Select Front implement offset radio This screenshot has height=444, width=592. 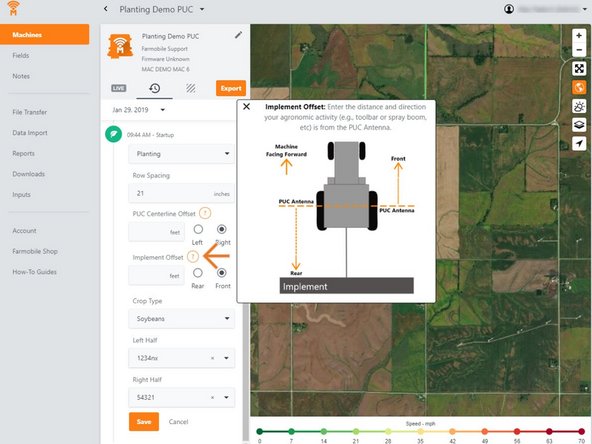click(222, 273)
